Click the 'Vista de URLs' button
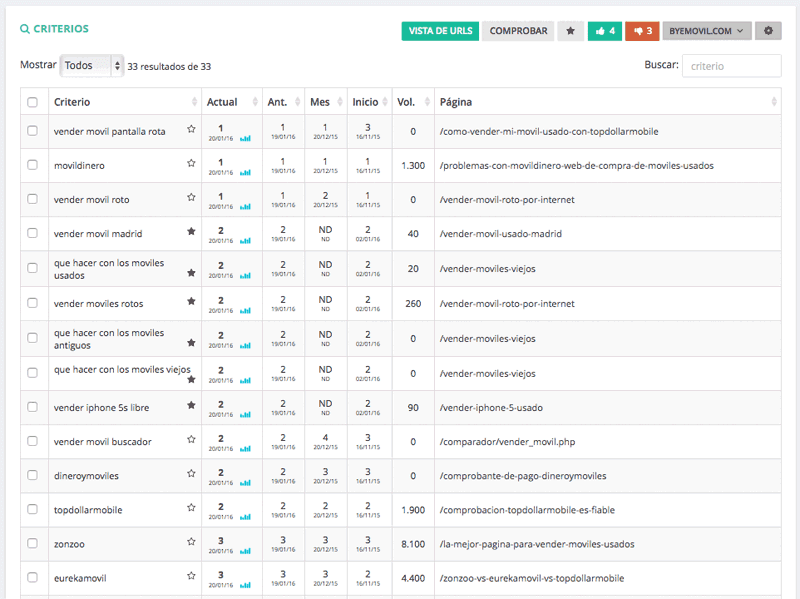The image size is (800, 599). [440, 31]
